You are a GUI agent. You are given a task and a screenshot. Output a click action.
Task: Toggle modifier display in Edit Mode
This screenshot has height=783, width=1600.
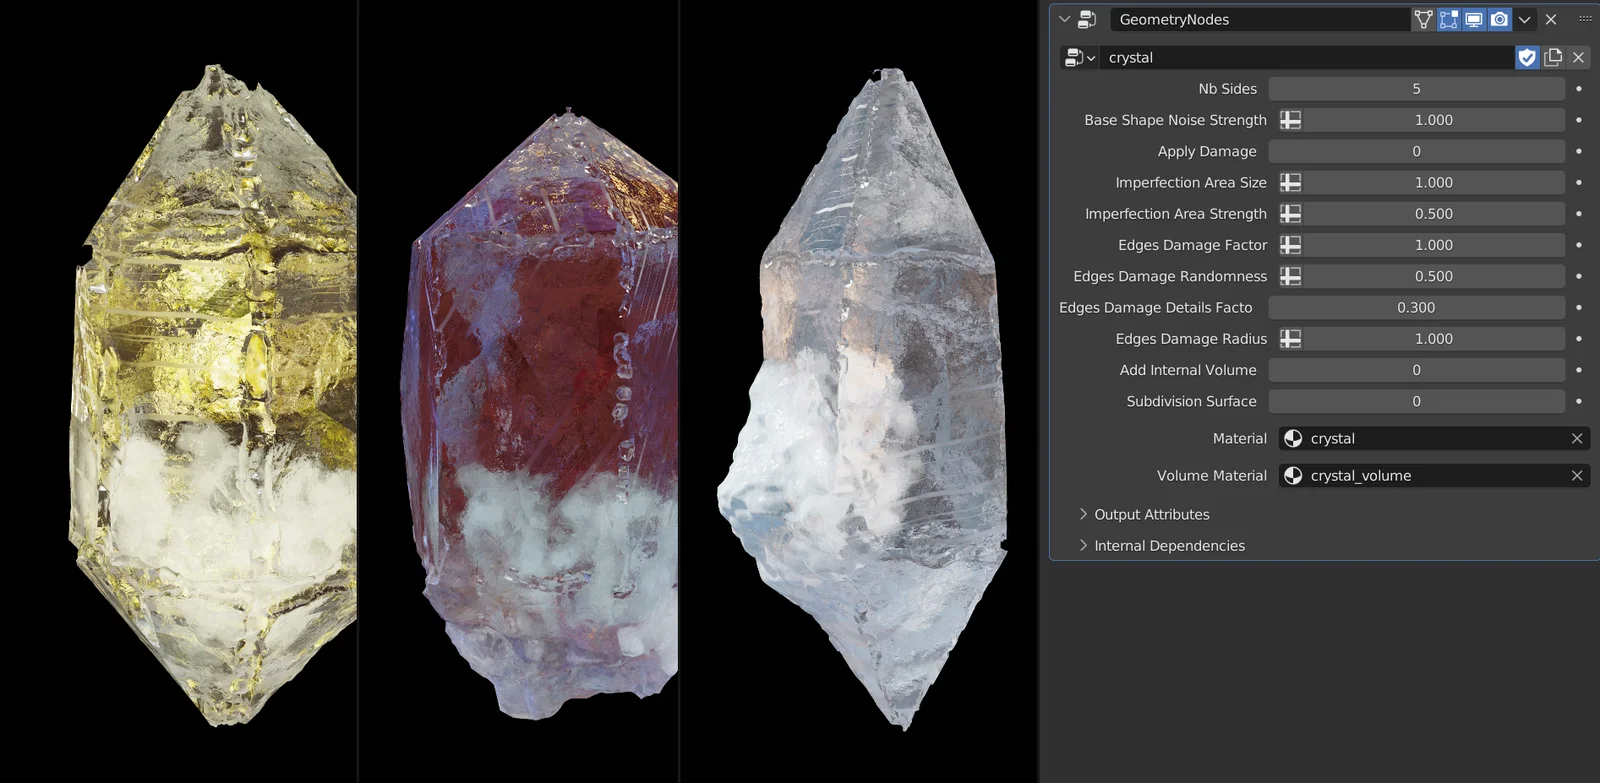1449,19
